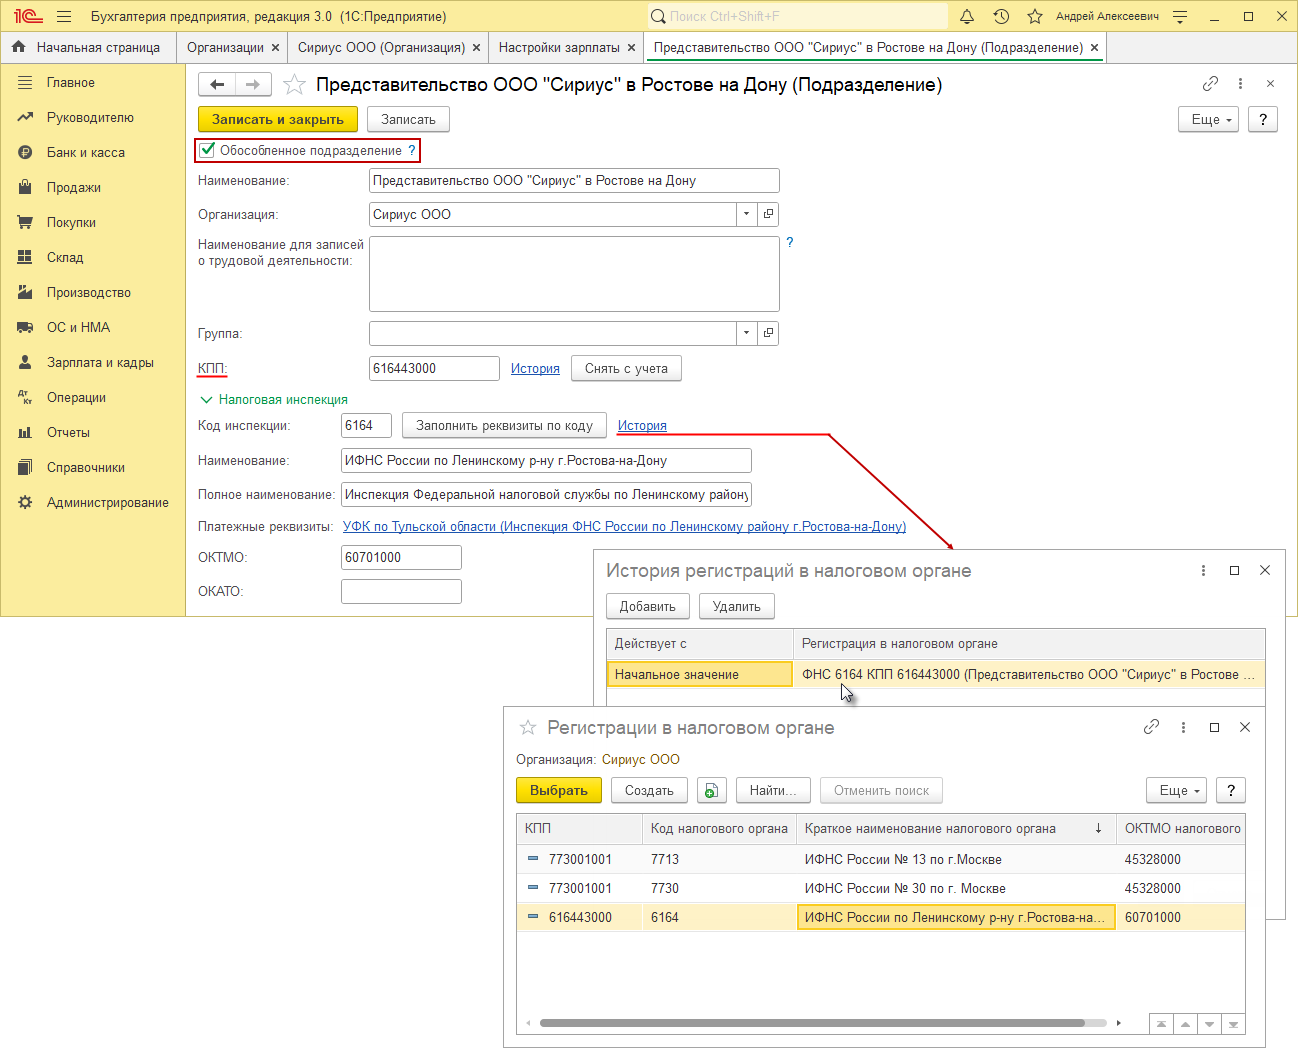Copy link to subdivision form
This screenshot has height=1050, width=1298.
pos(1210,84)
